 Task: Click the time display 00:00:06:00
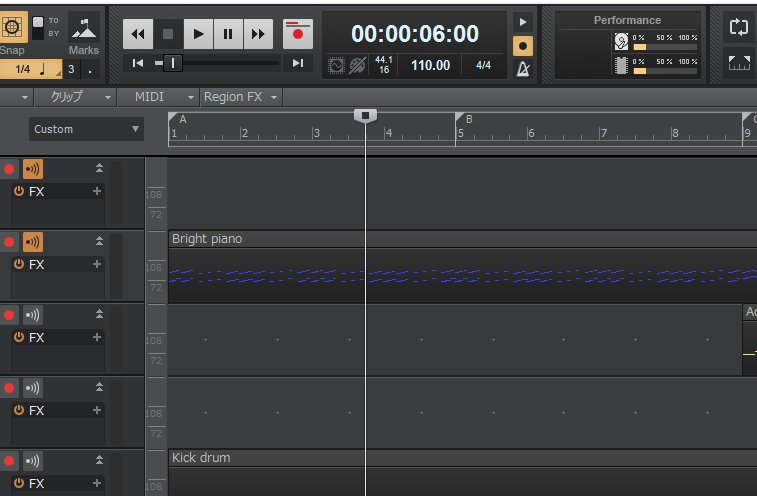pyautogui.click(x=415, y=34)
